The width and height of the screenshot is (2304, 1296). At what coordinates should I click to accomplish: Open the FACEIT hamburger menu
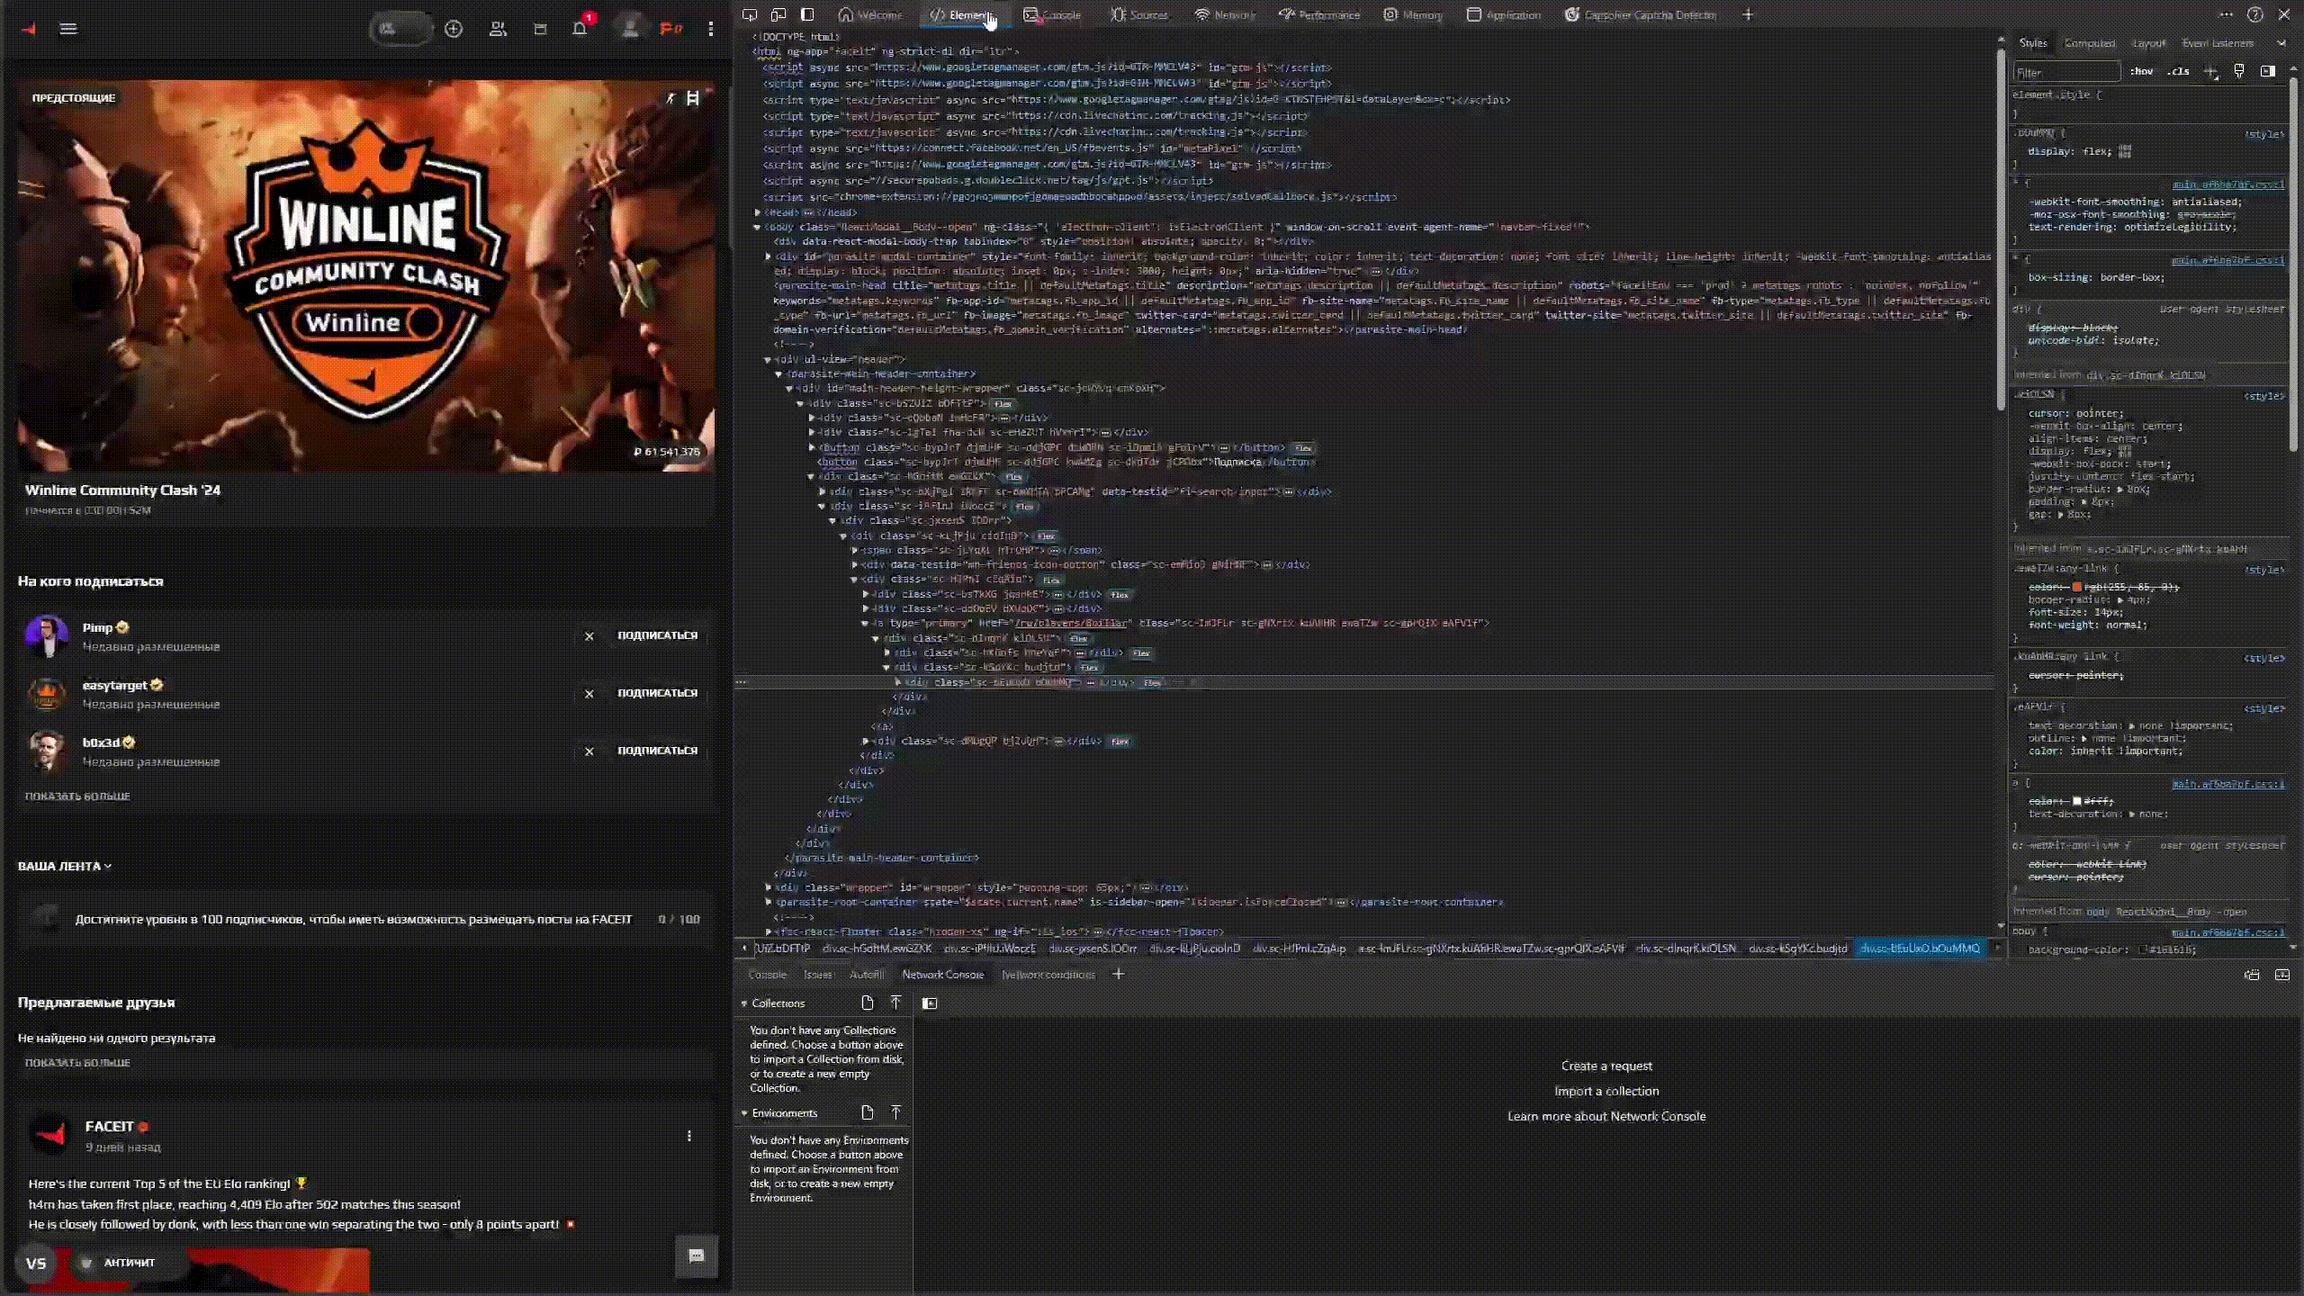(x=68, y=28)
